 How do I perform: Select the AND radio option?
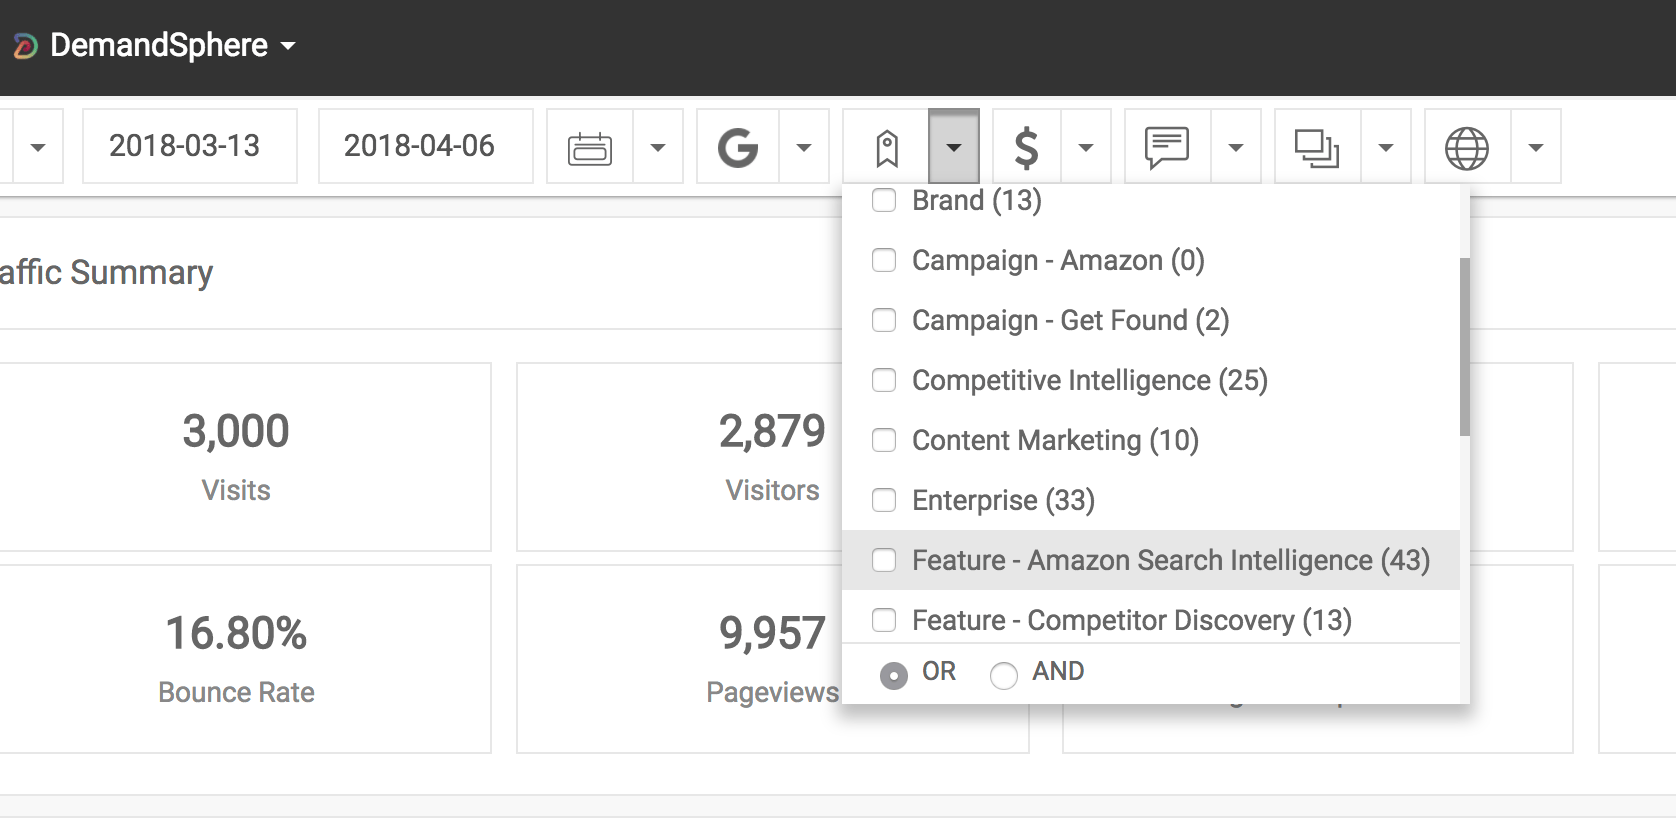tap(1004, 675)
